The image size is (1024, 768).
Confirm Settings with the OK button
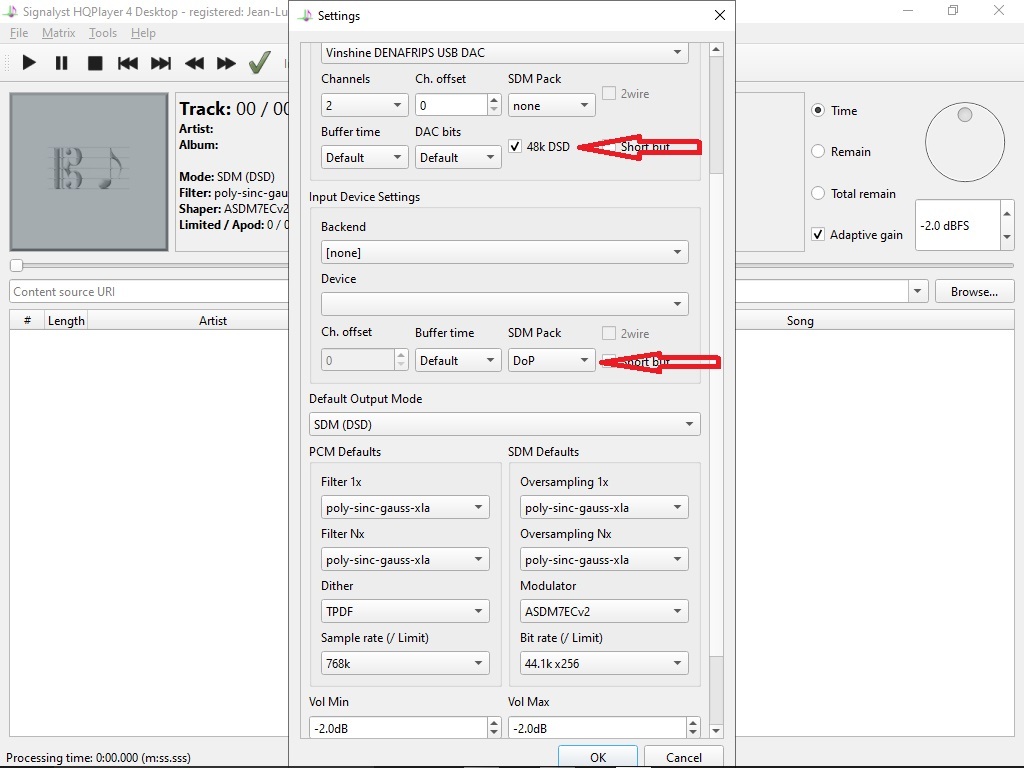pyautogui.click(x=598, y=757)
